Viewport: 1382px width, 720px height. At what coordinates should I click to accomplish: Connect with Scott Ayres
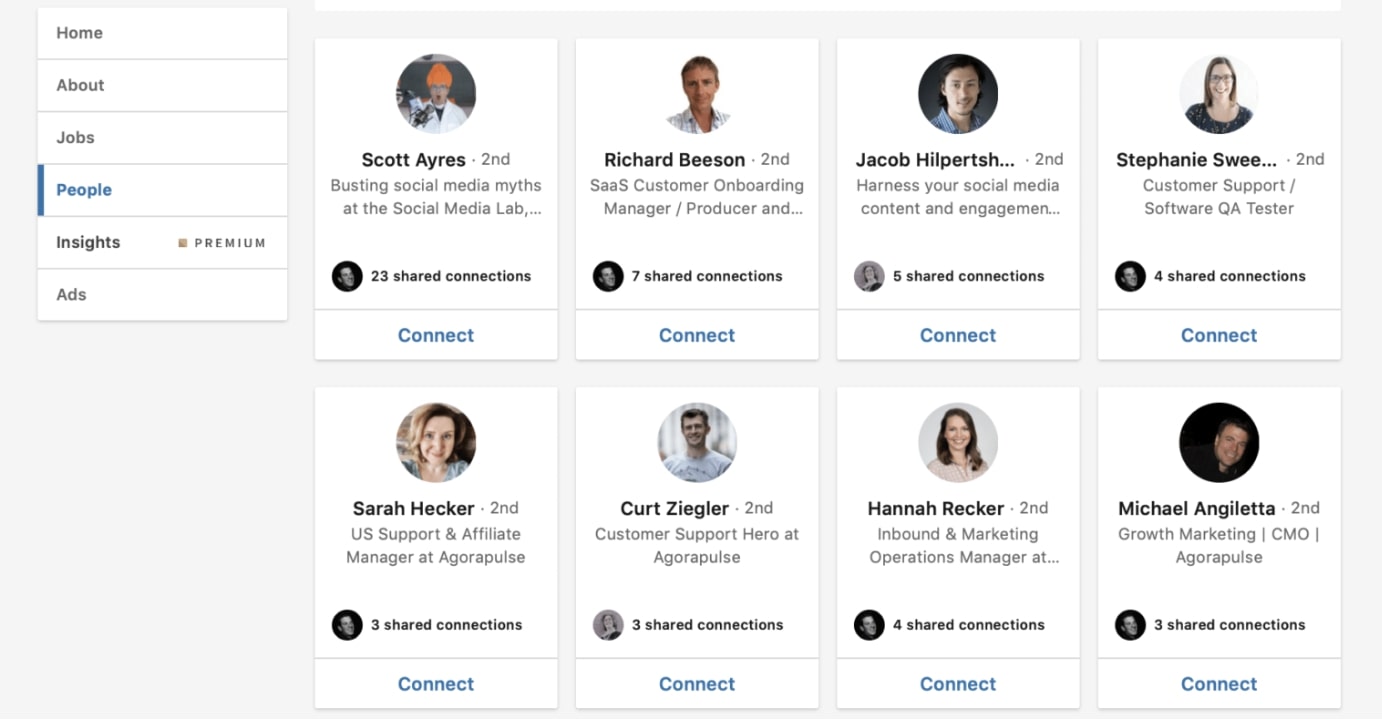coord(436,335)
